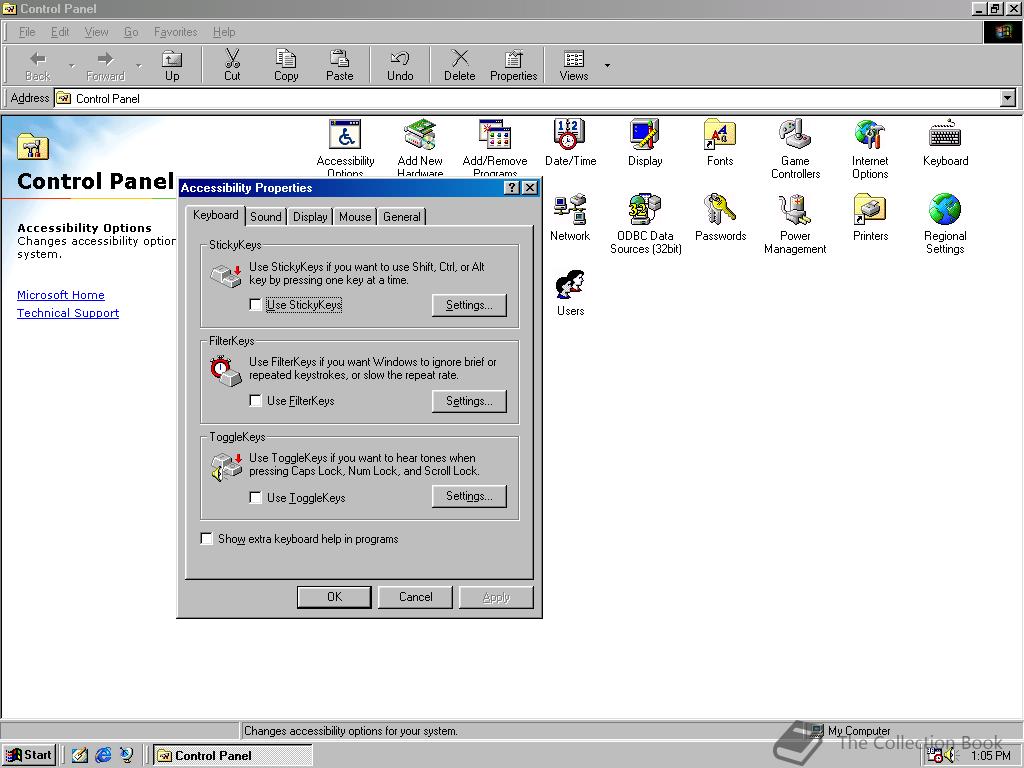Viewport: 1024px width, 768px height.
Task: Click the volume speaker tray icon
Action: click(x=950, y=756)
